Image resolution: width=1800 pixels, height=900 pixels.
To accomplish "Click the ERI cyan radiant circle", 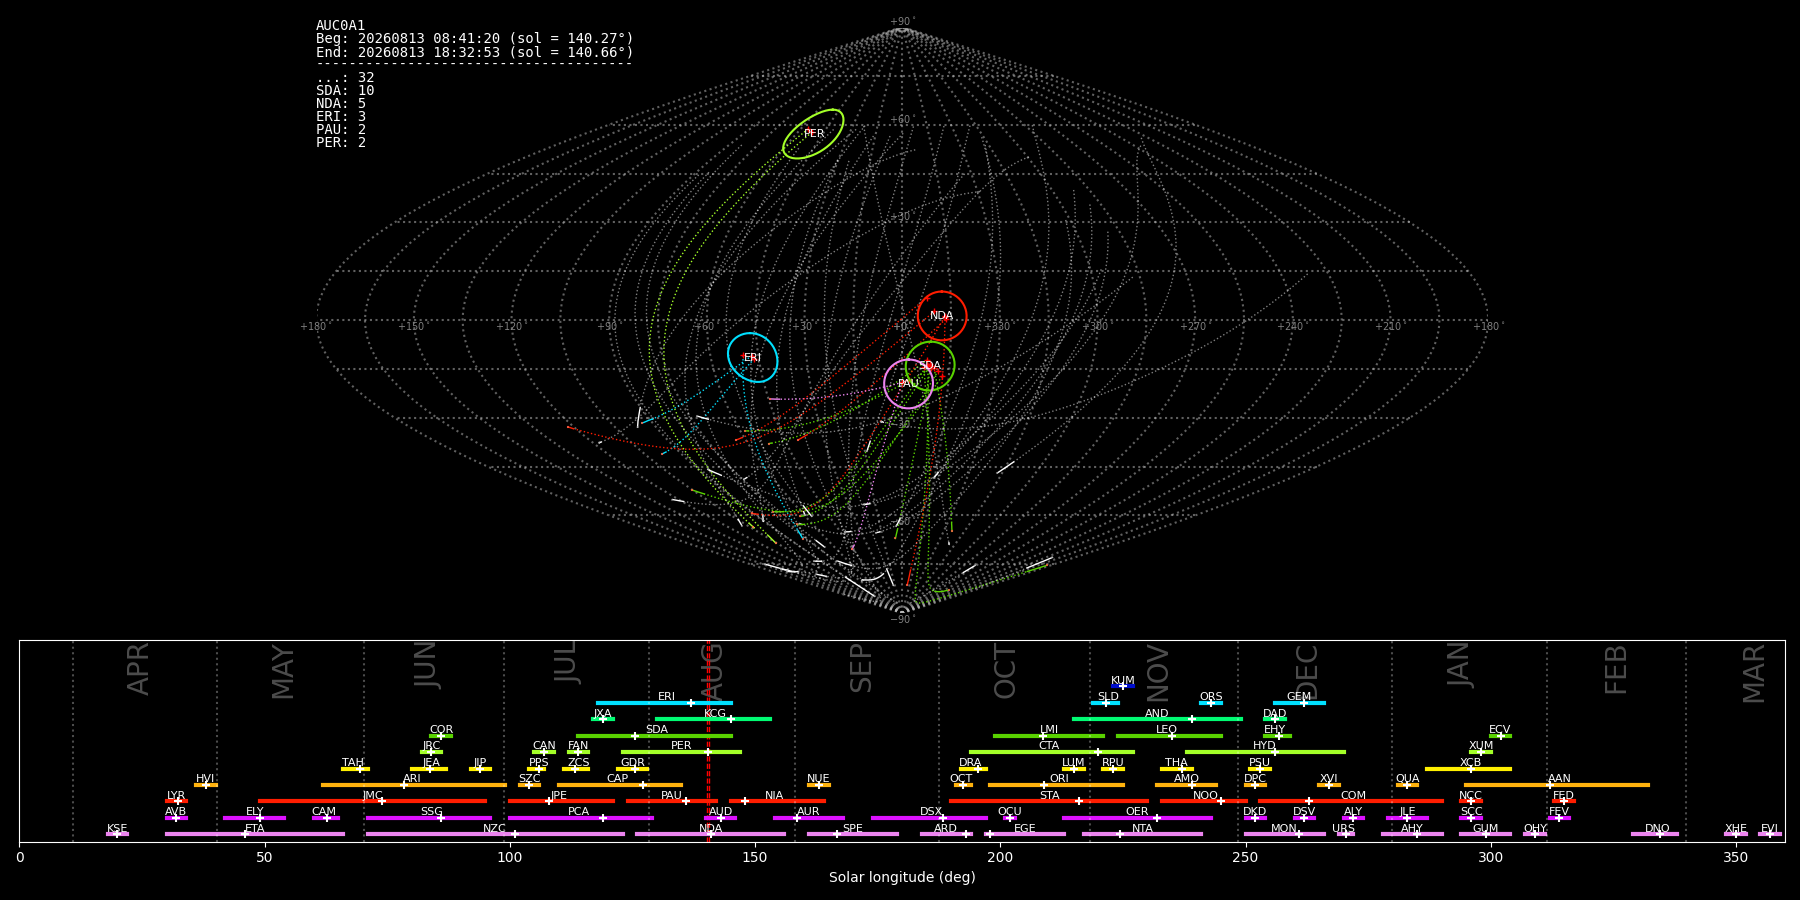I will 753,358.
